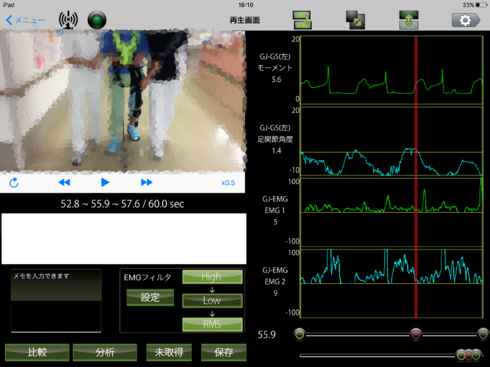This screenshot has width=490, height=367.
Task: Change the x0.5 playback speed
Action: click(x=228, y=183)
